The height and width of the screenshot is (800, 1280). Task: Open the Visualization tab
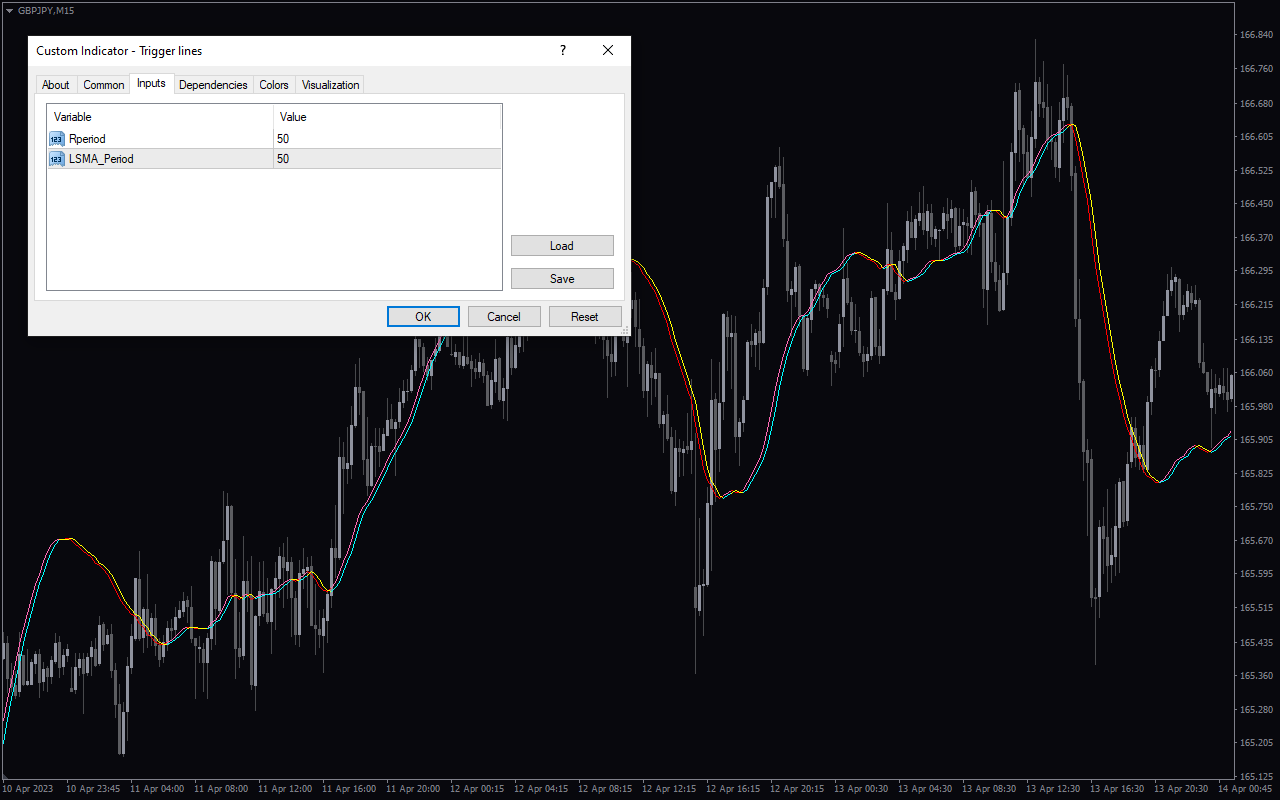(x=330, y=85)
